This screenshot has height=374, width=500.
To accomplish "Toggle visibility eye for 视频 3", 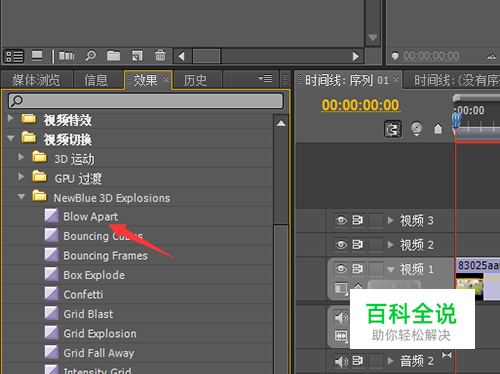I will [x=341, y=220].
